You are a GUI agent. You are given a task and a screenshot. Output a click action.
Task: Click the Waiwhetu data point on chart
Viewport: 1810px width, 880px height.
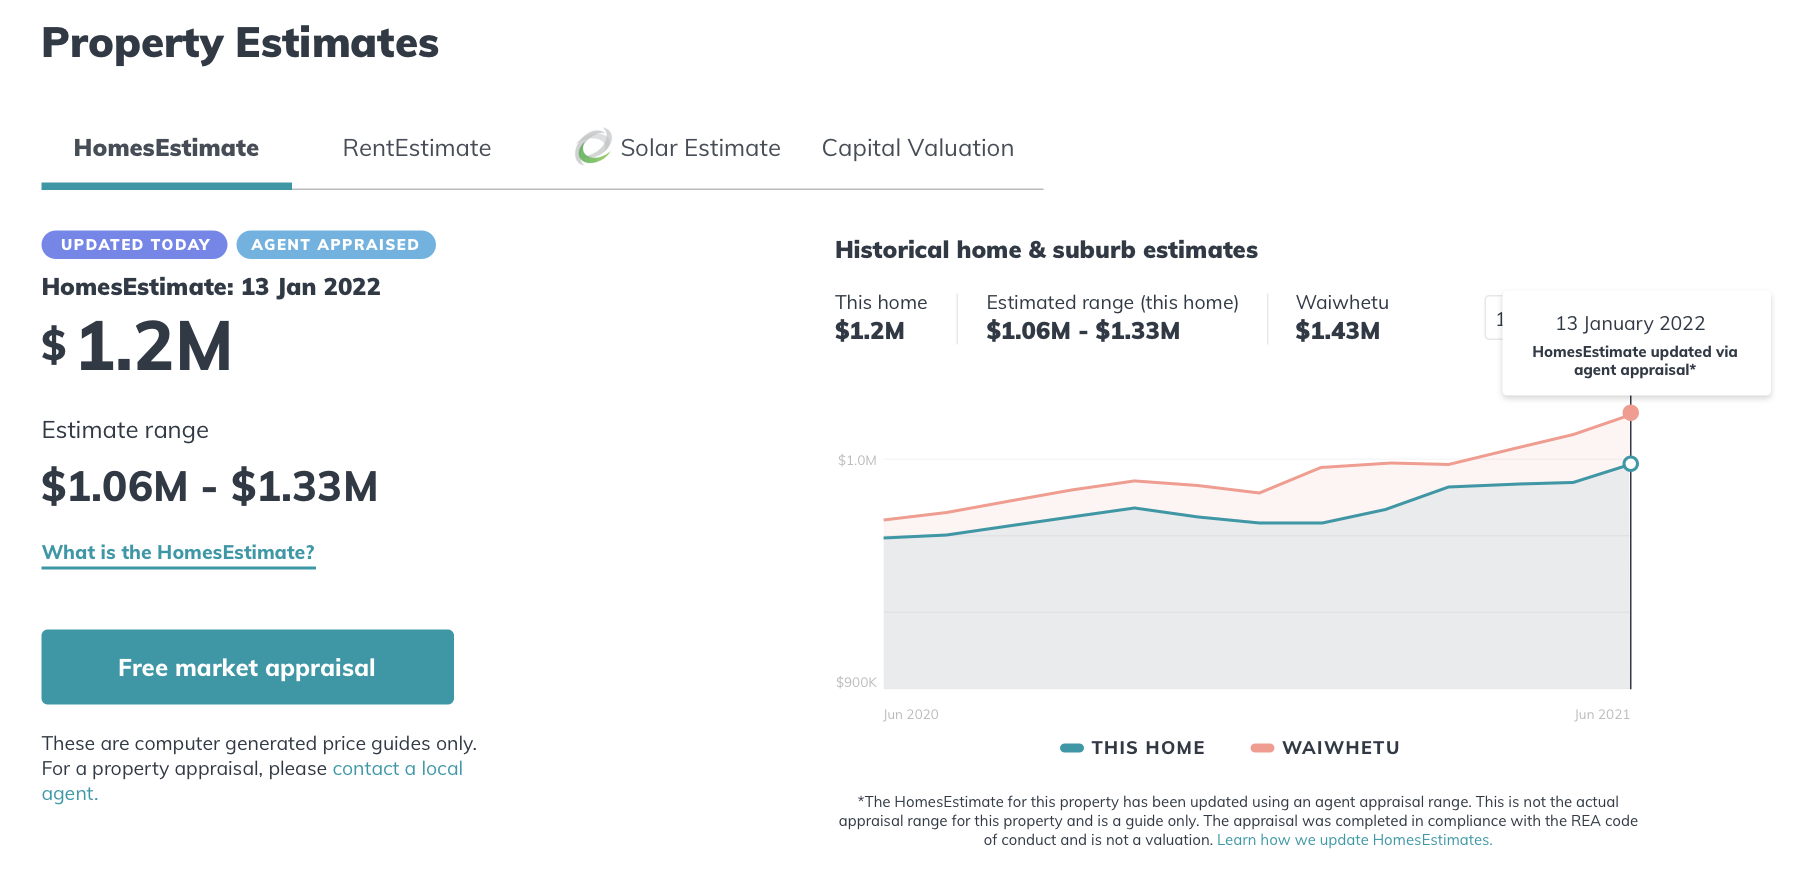[1630, 413]
